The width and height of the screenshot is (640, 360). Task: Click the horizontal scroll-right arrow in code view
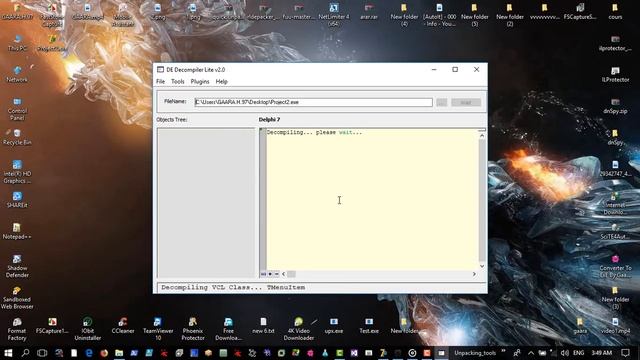click(474, 274)
